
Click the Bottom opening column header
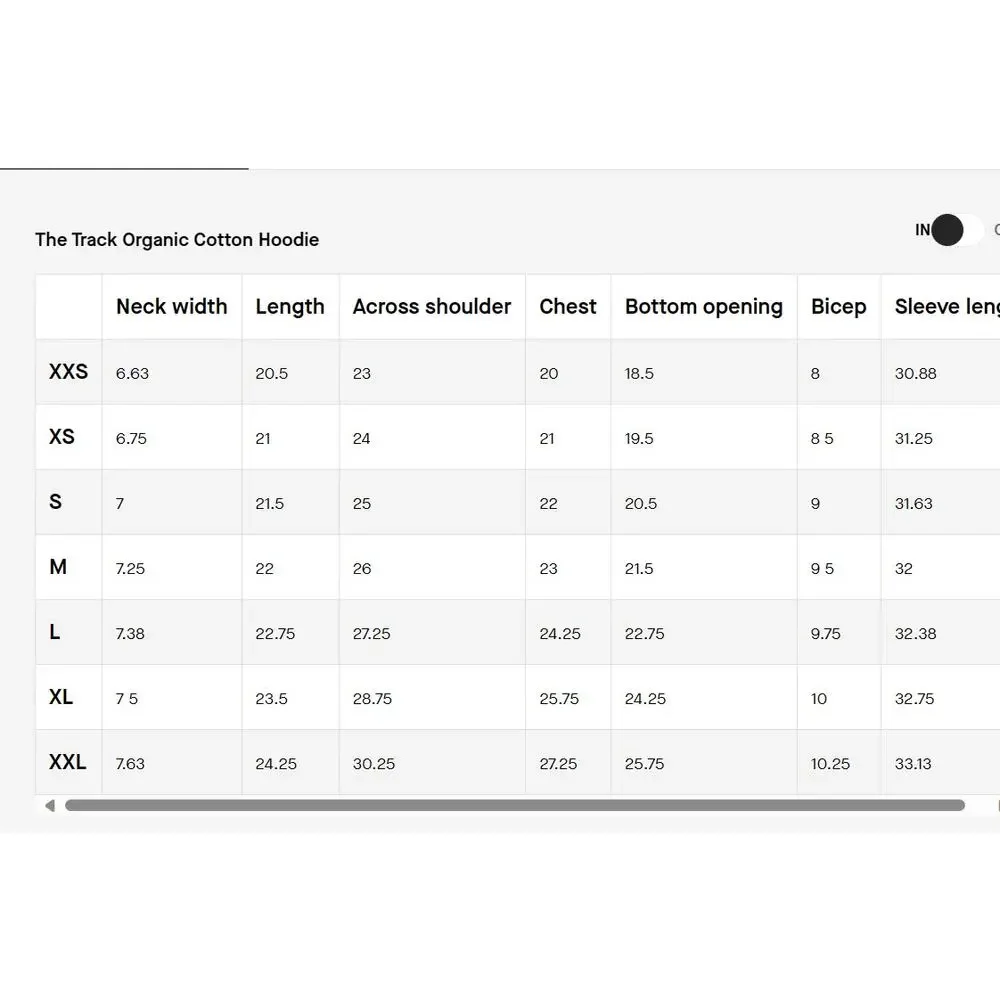point(704,307)
